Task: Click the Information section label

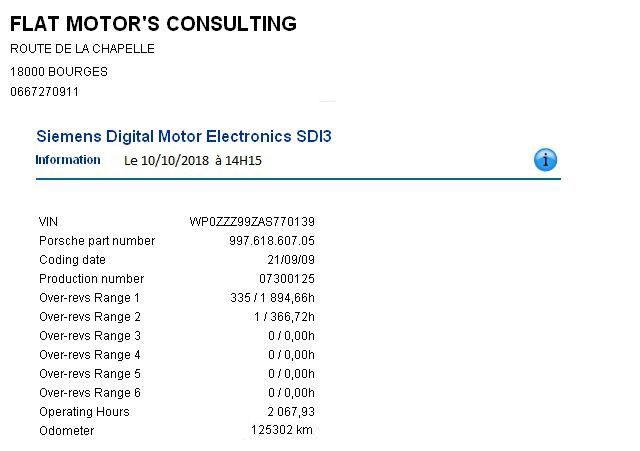Action: point(68,160)
